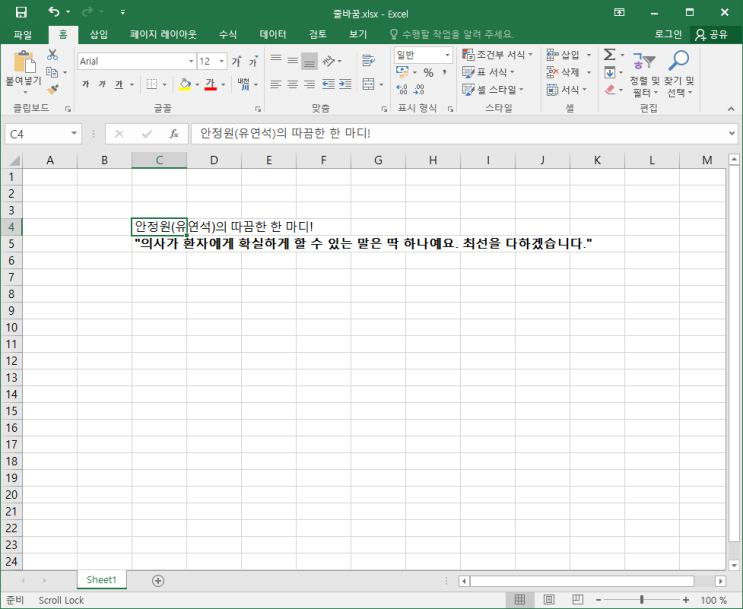The width and height of the screenshot is (743, 609).
Task: Apply comma style
Action: pyautogui.click(x=444, y=72)
